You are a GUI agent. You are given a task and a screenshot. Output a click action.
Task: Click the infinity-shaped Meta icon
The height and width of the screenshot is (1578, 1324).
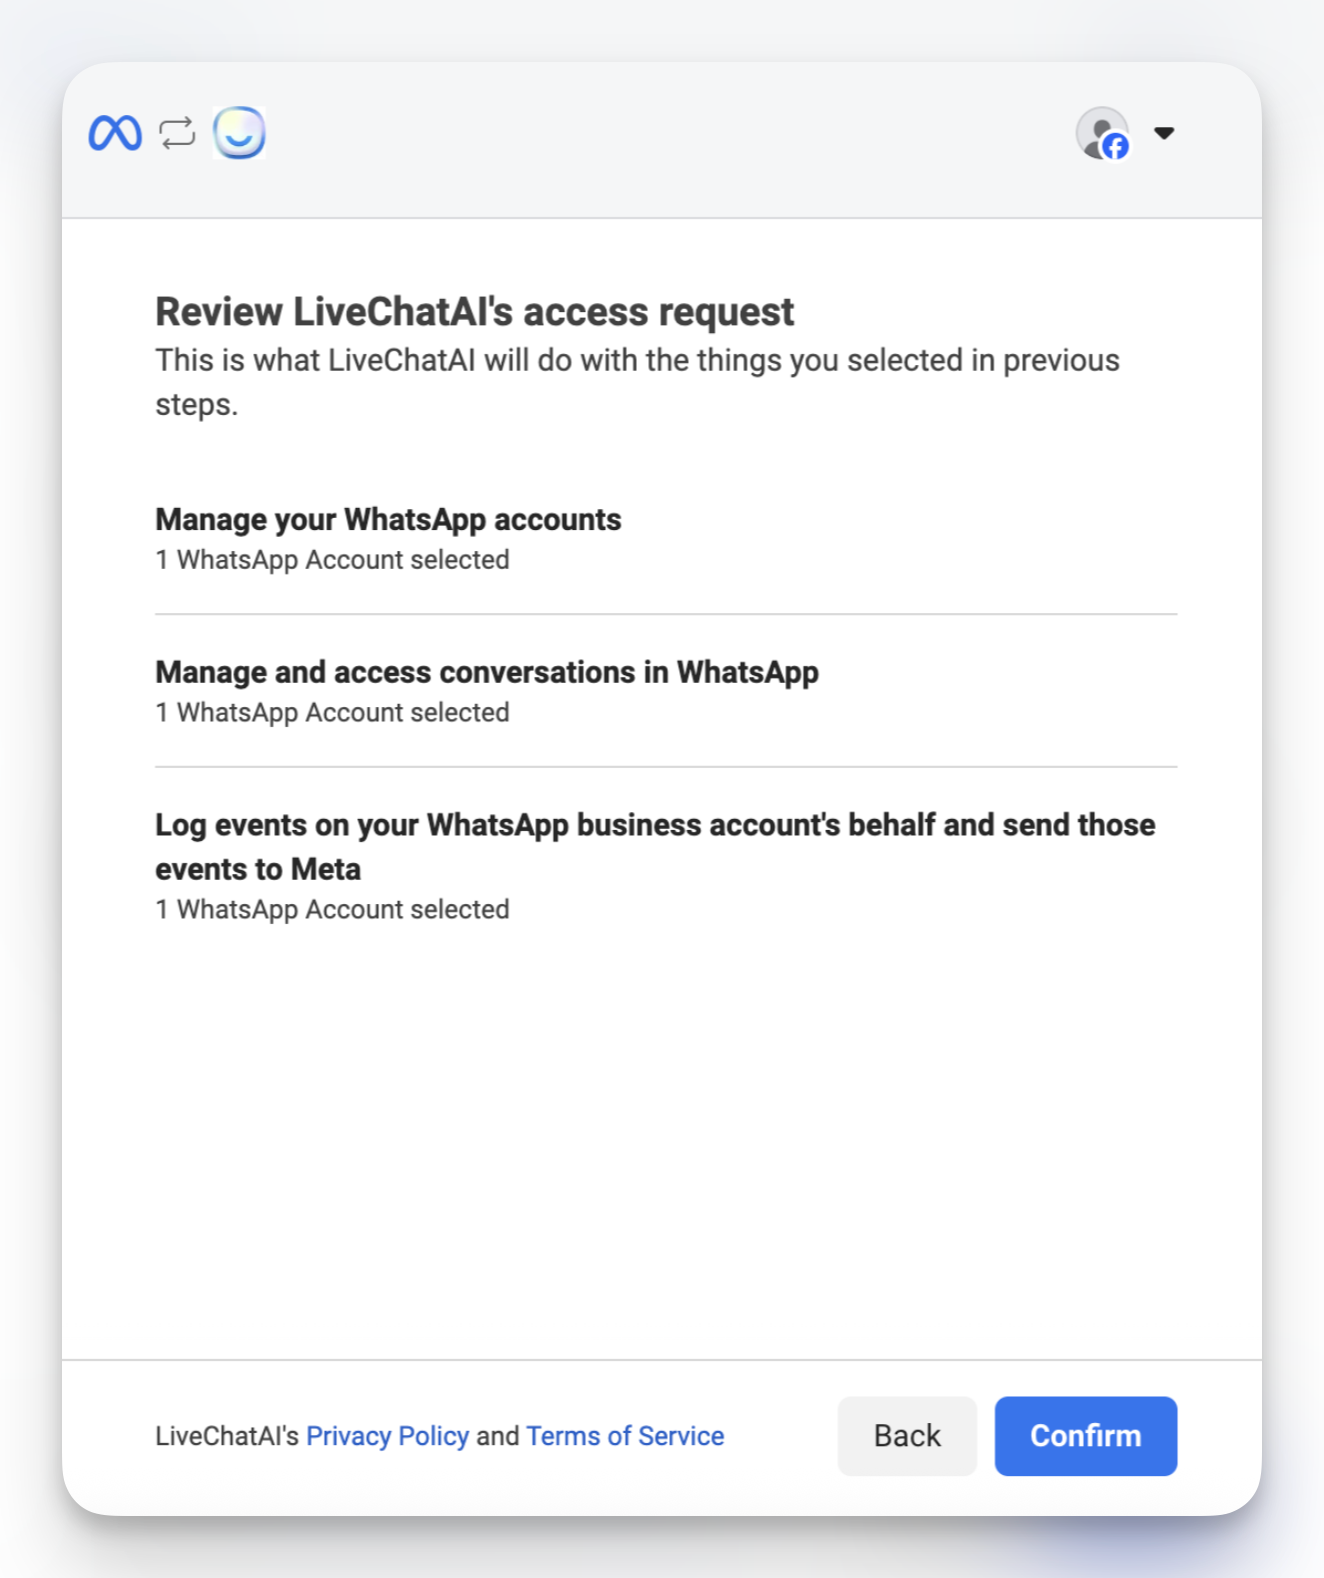pos(115,132)
